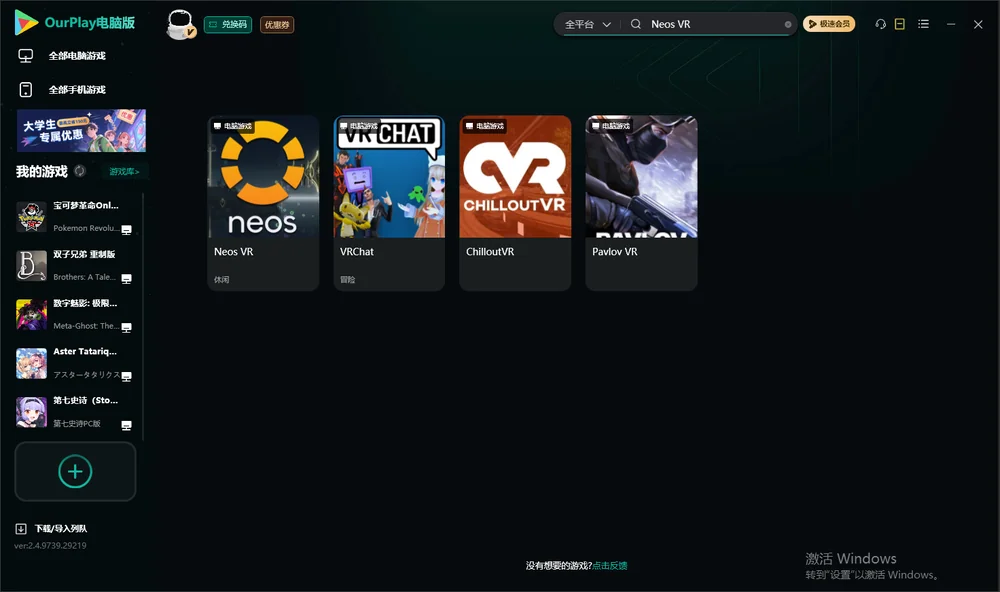
Task: Open the Neos VR game card
Action: 263,203
